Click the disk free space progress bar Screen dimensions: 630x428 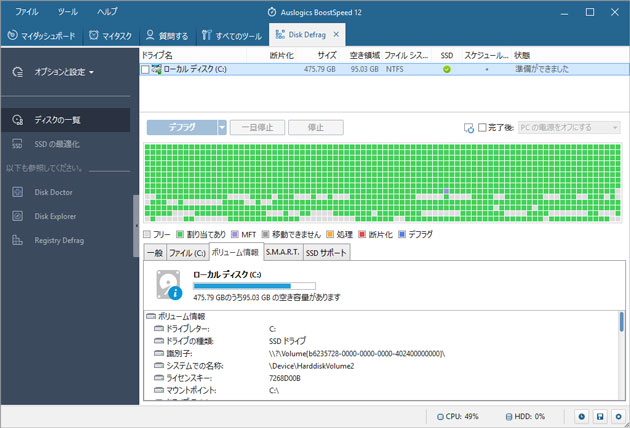tap(254, 285)
